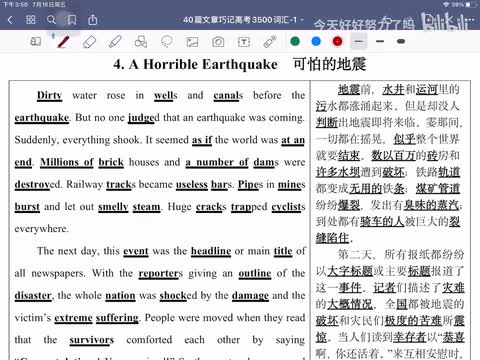Tap the underlined word "disaster"

point(33,296)
